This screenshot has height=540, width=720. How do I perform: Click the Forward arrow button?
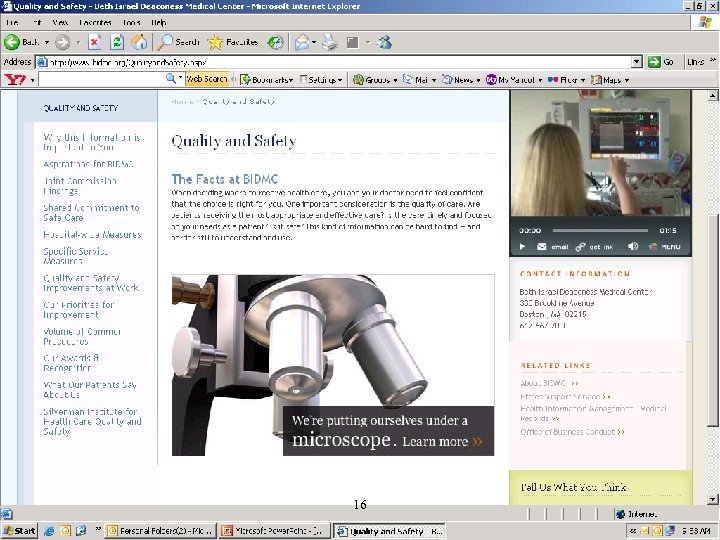62,42
